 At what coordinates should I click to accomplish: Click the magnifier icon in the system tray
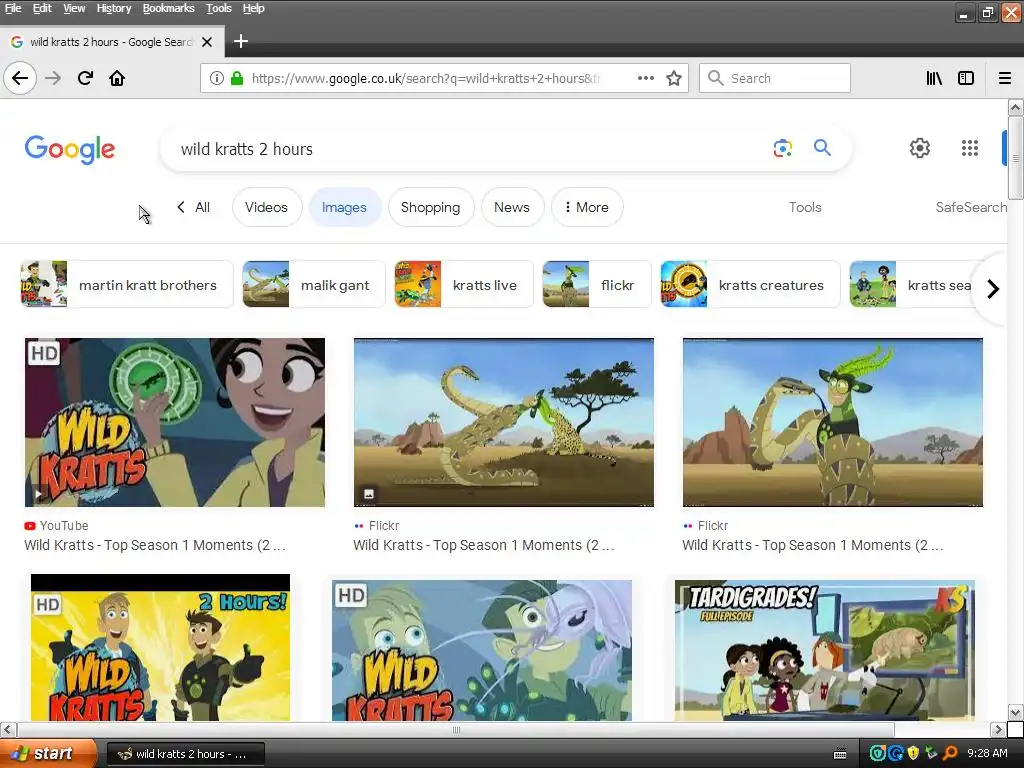950,754
